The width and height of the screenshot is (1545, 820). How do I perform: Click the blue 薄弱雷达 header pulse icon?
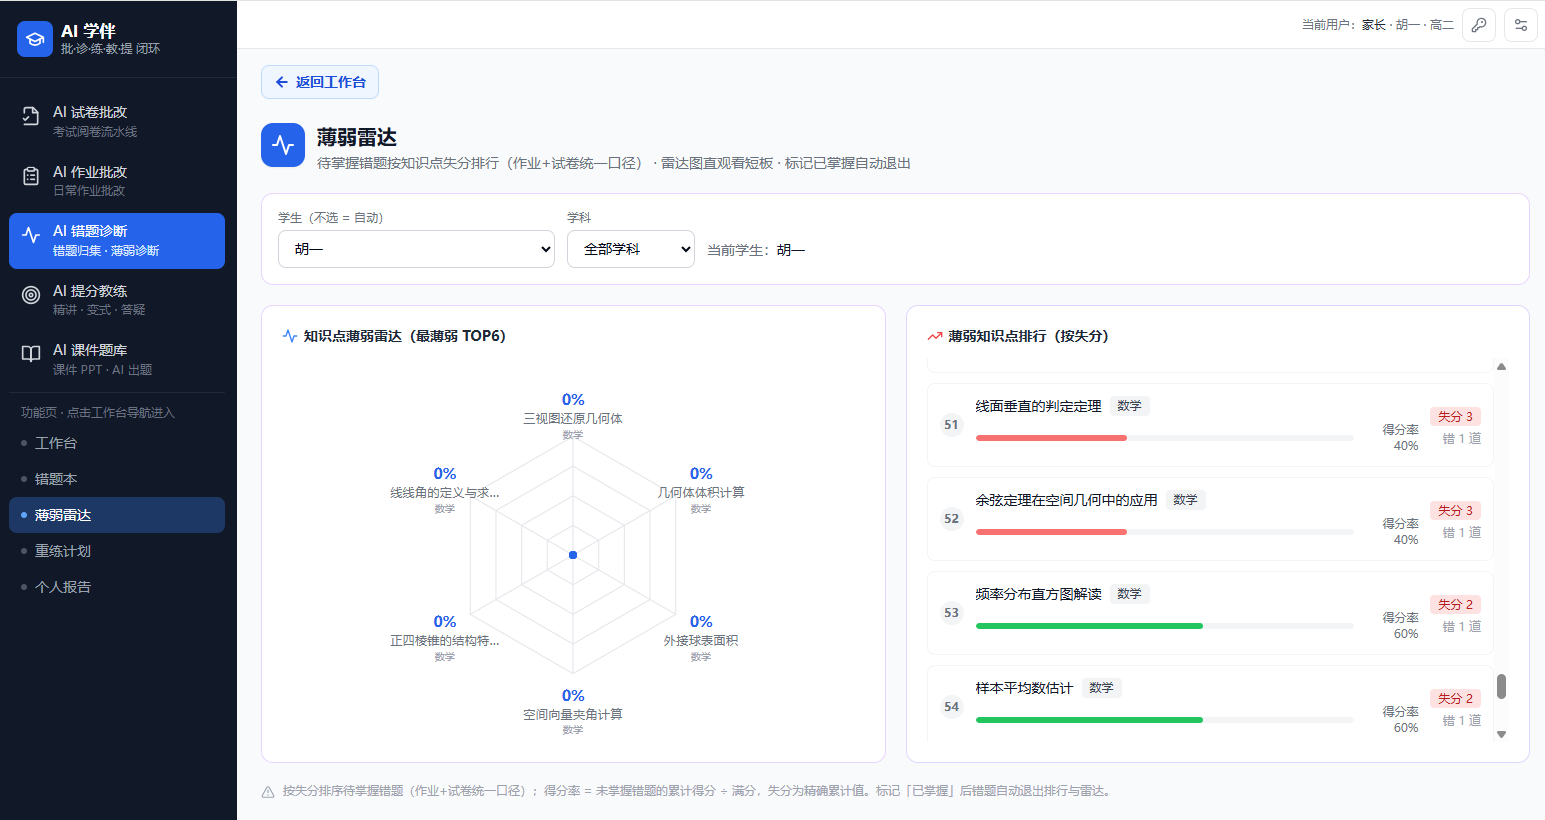(x=283, y=145)
